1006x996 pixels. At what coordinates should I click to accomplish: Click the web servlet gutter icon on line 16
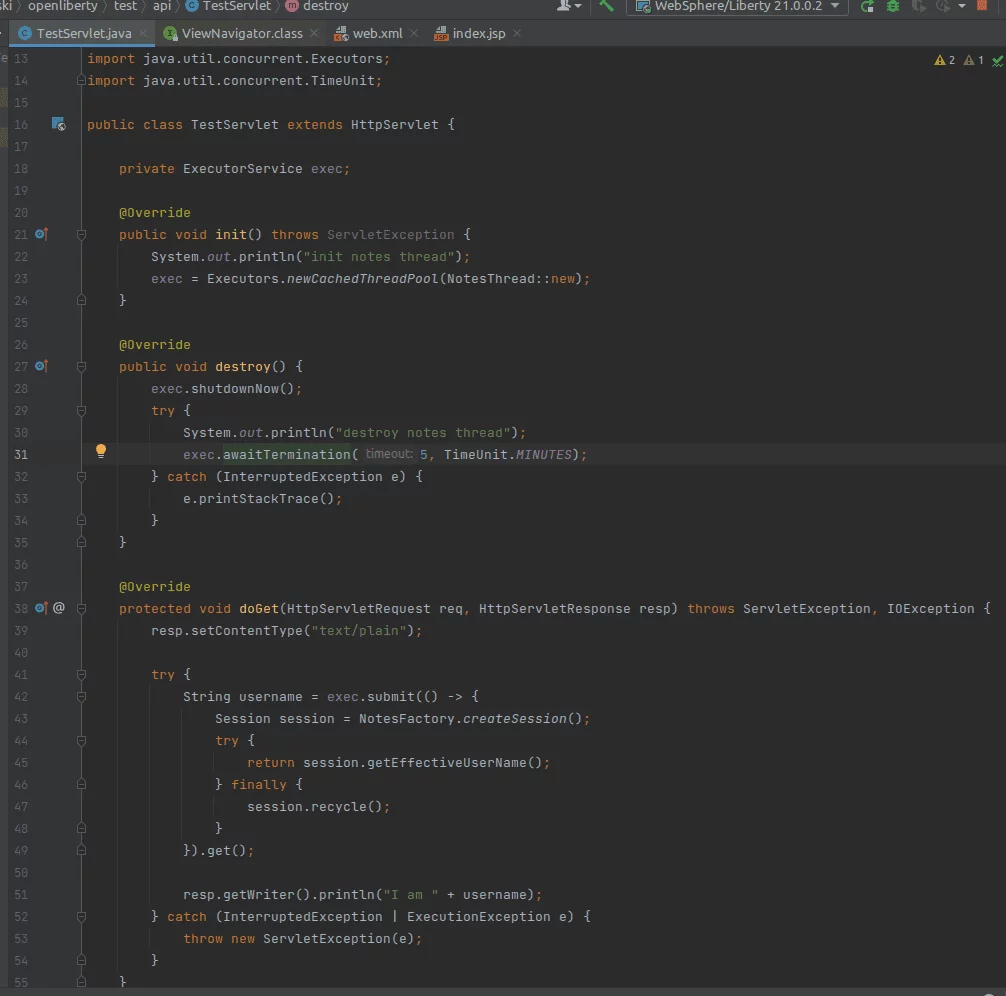[59, 125]
